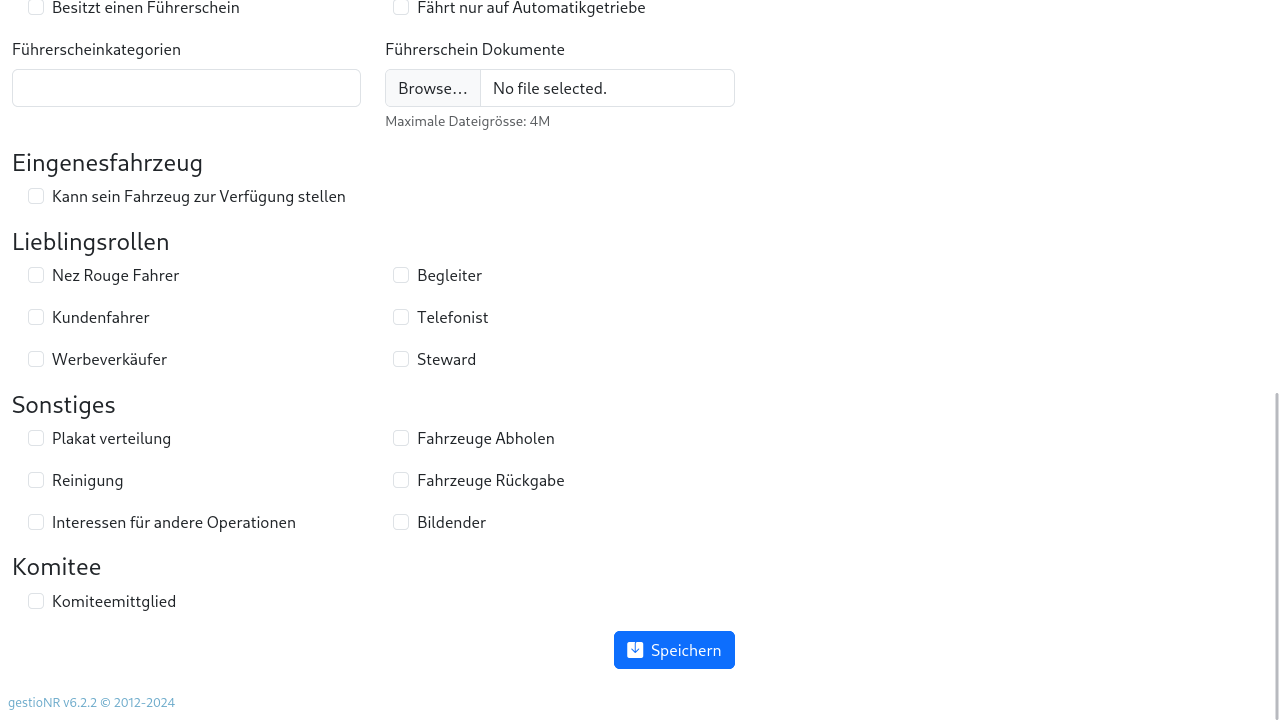Toggle the Telefonist checkbox
The height and width of the screenshot is (720, 1280).
401,317
